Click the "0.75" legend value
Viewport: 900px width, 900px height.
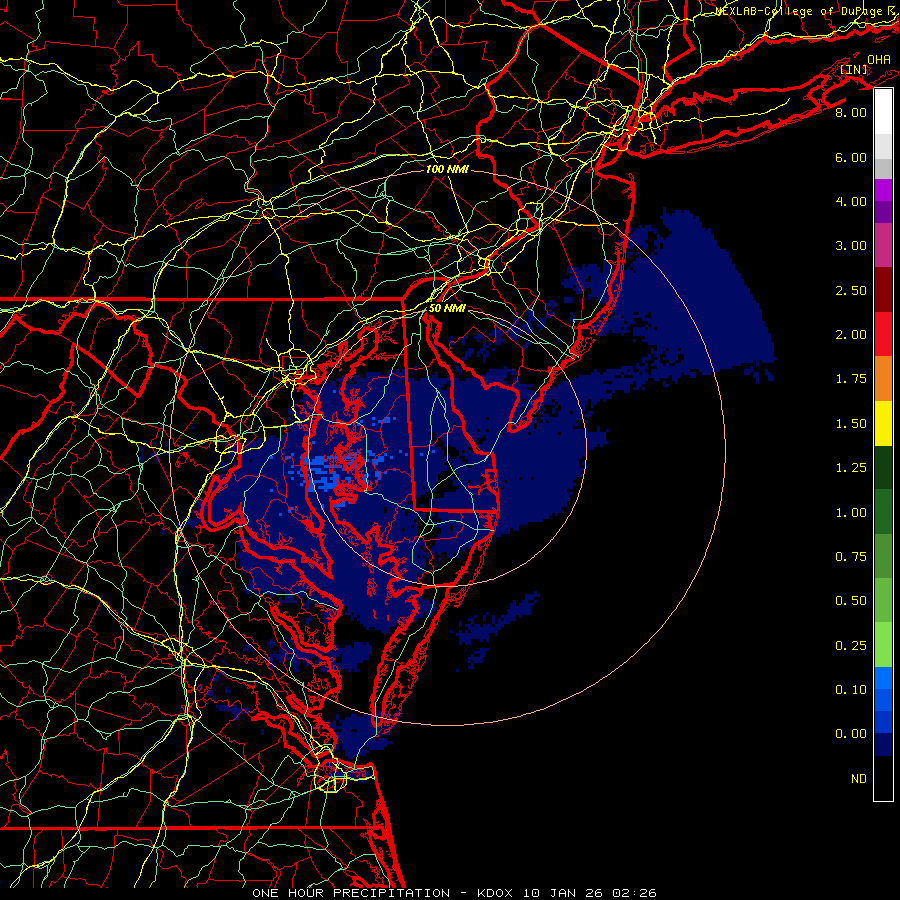tap(851, 557)
